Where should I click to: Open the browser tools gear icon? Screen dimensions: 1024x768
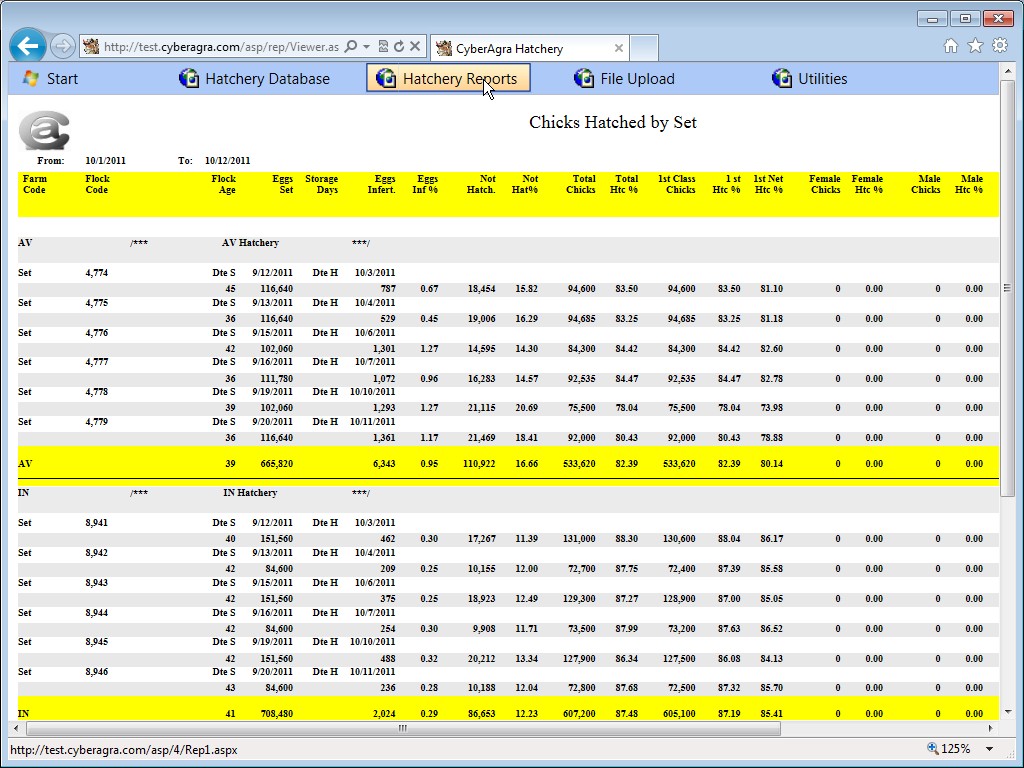tap(999, 46)
